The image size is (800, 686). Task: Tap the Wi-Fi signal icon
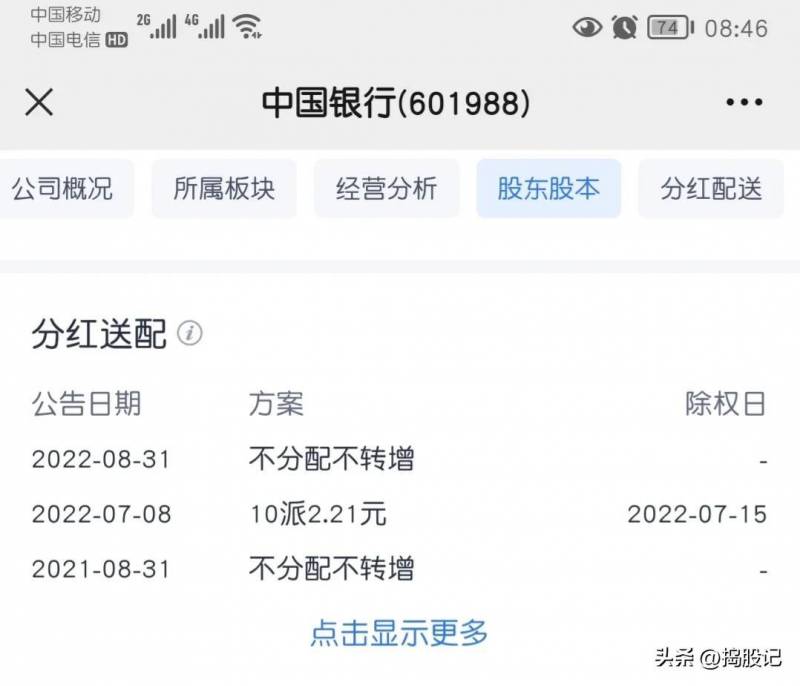pos(247,27)
